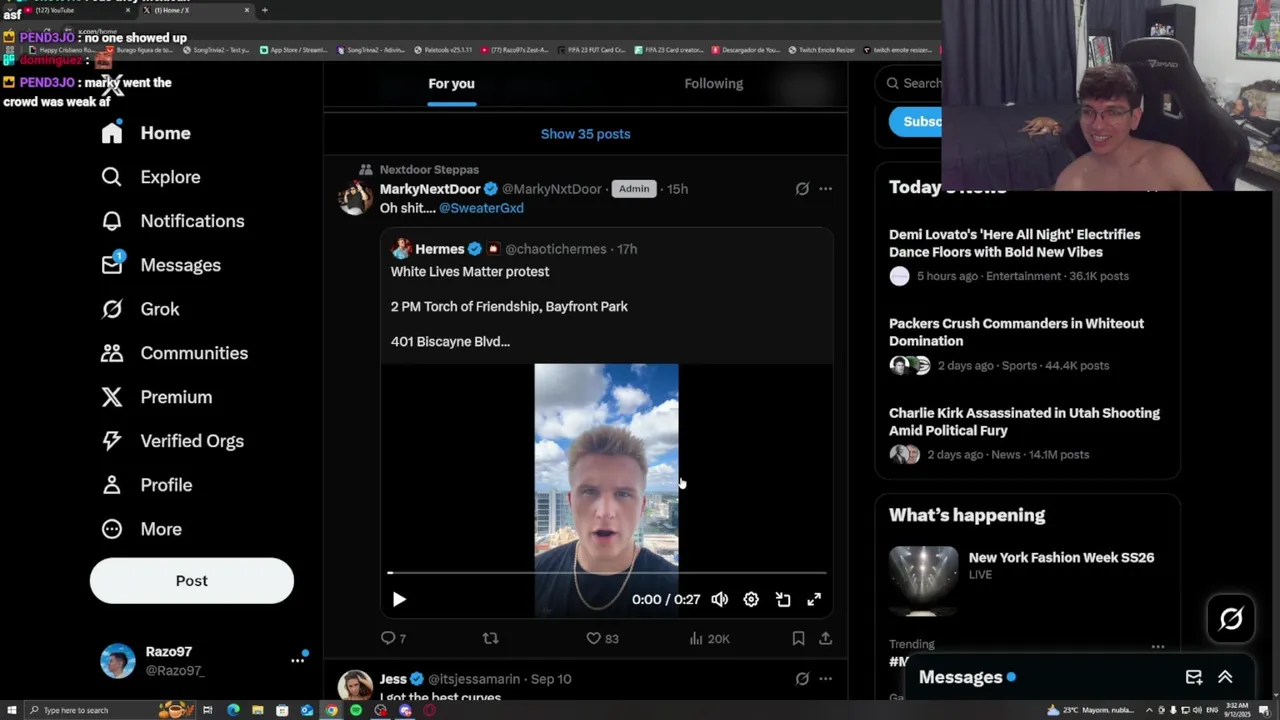
Task: Open three-dot menu on MarkyNextDoor post
Action: point(825,189)
